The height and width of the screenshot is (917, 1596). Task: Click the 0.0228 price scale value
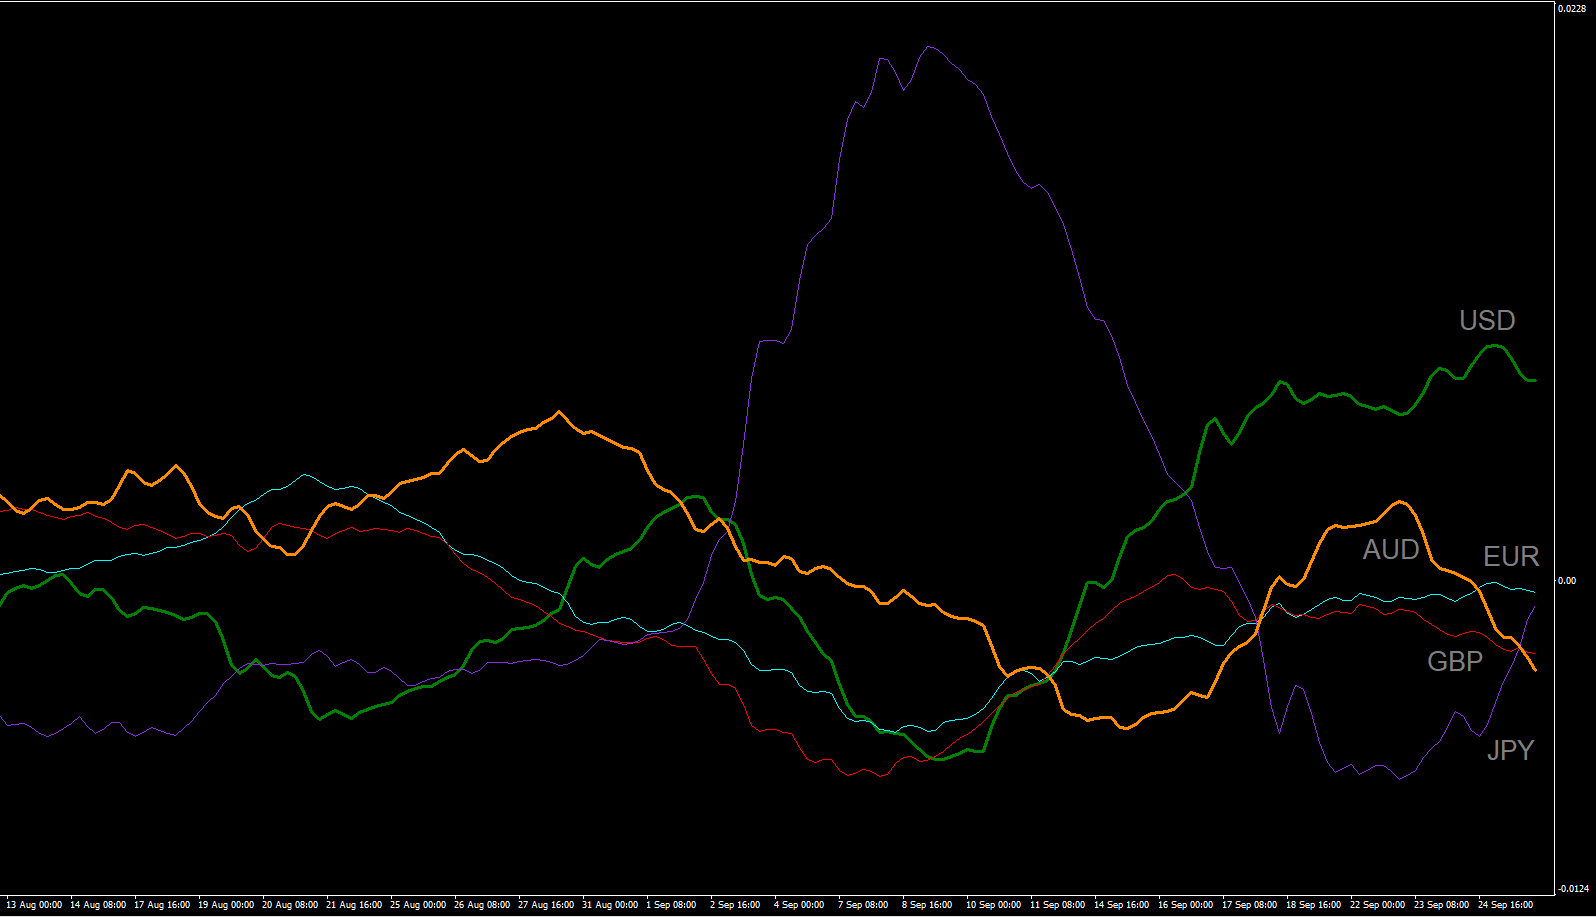1573,8
